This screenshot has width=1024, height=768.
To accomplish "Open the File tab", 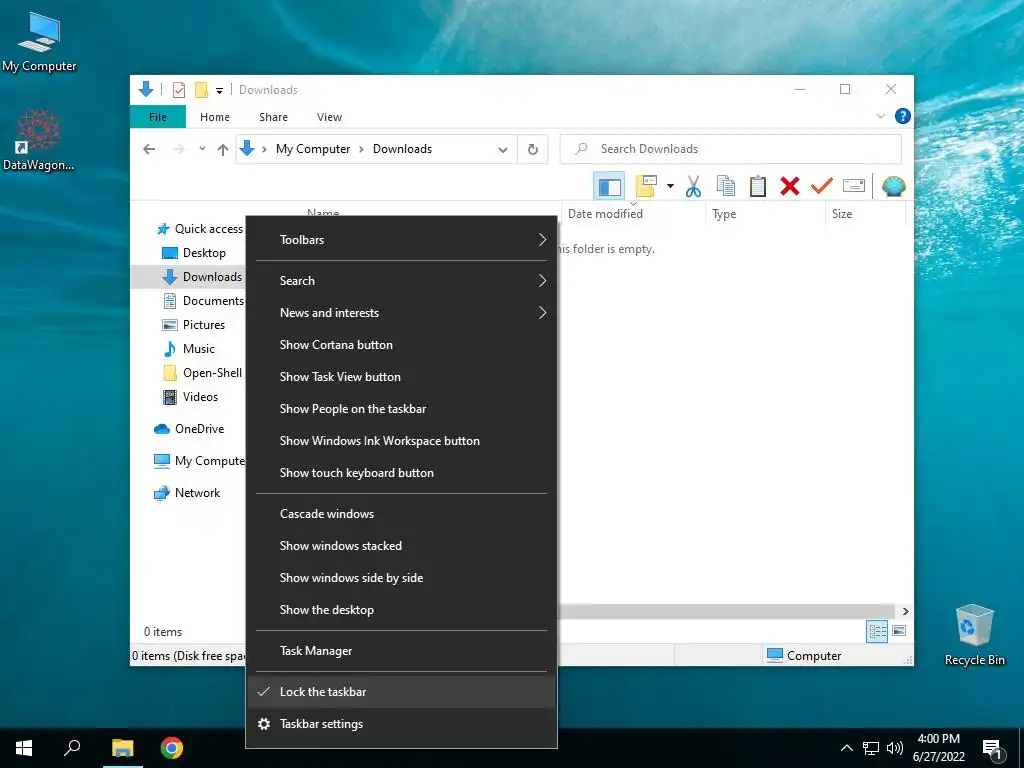I will coord(158,117).
